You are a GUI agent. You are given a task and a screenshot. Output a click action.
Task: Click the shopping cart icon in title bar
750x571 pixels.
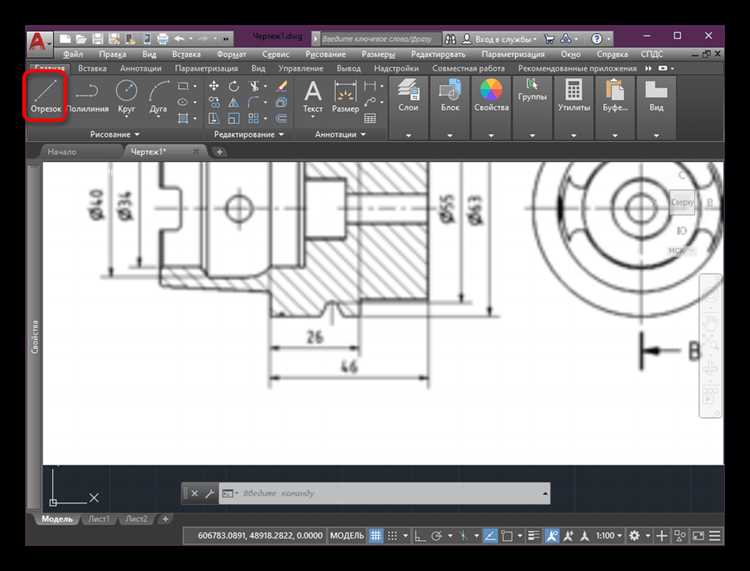(549, 39)
